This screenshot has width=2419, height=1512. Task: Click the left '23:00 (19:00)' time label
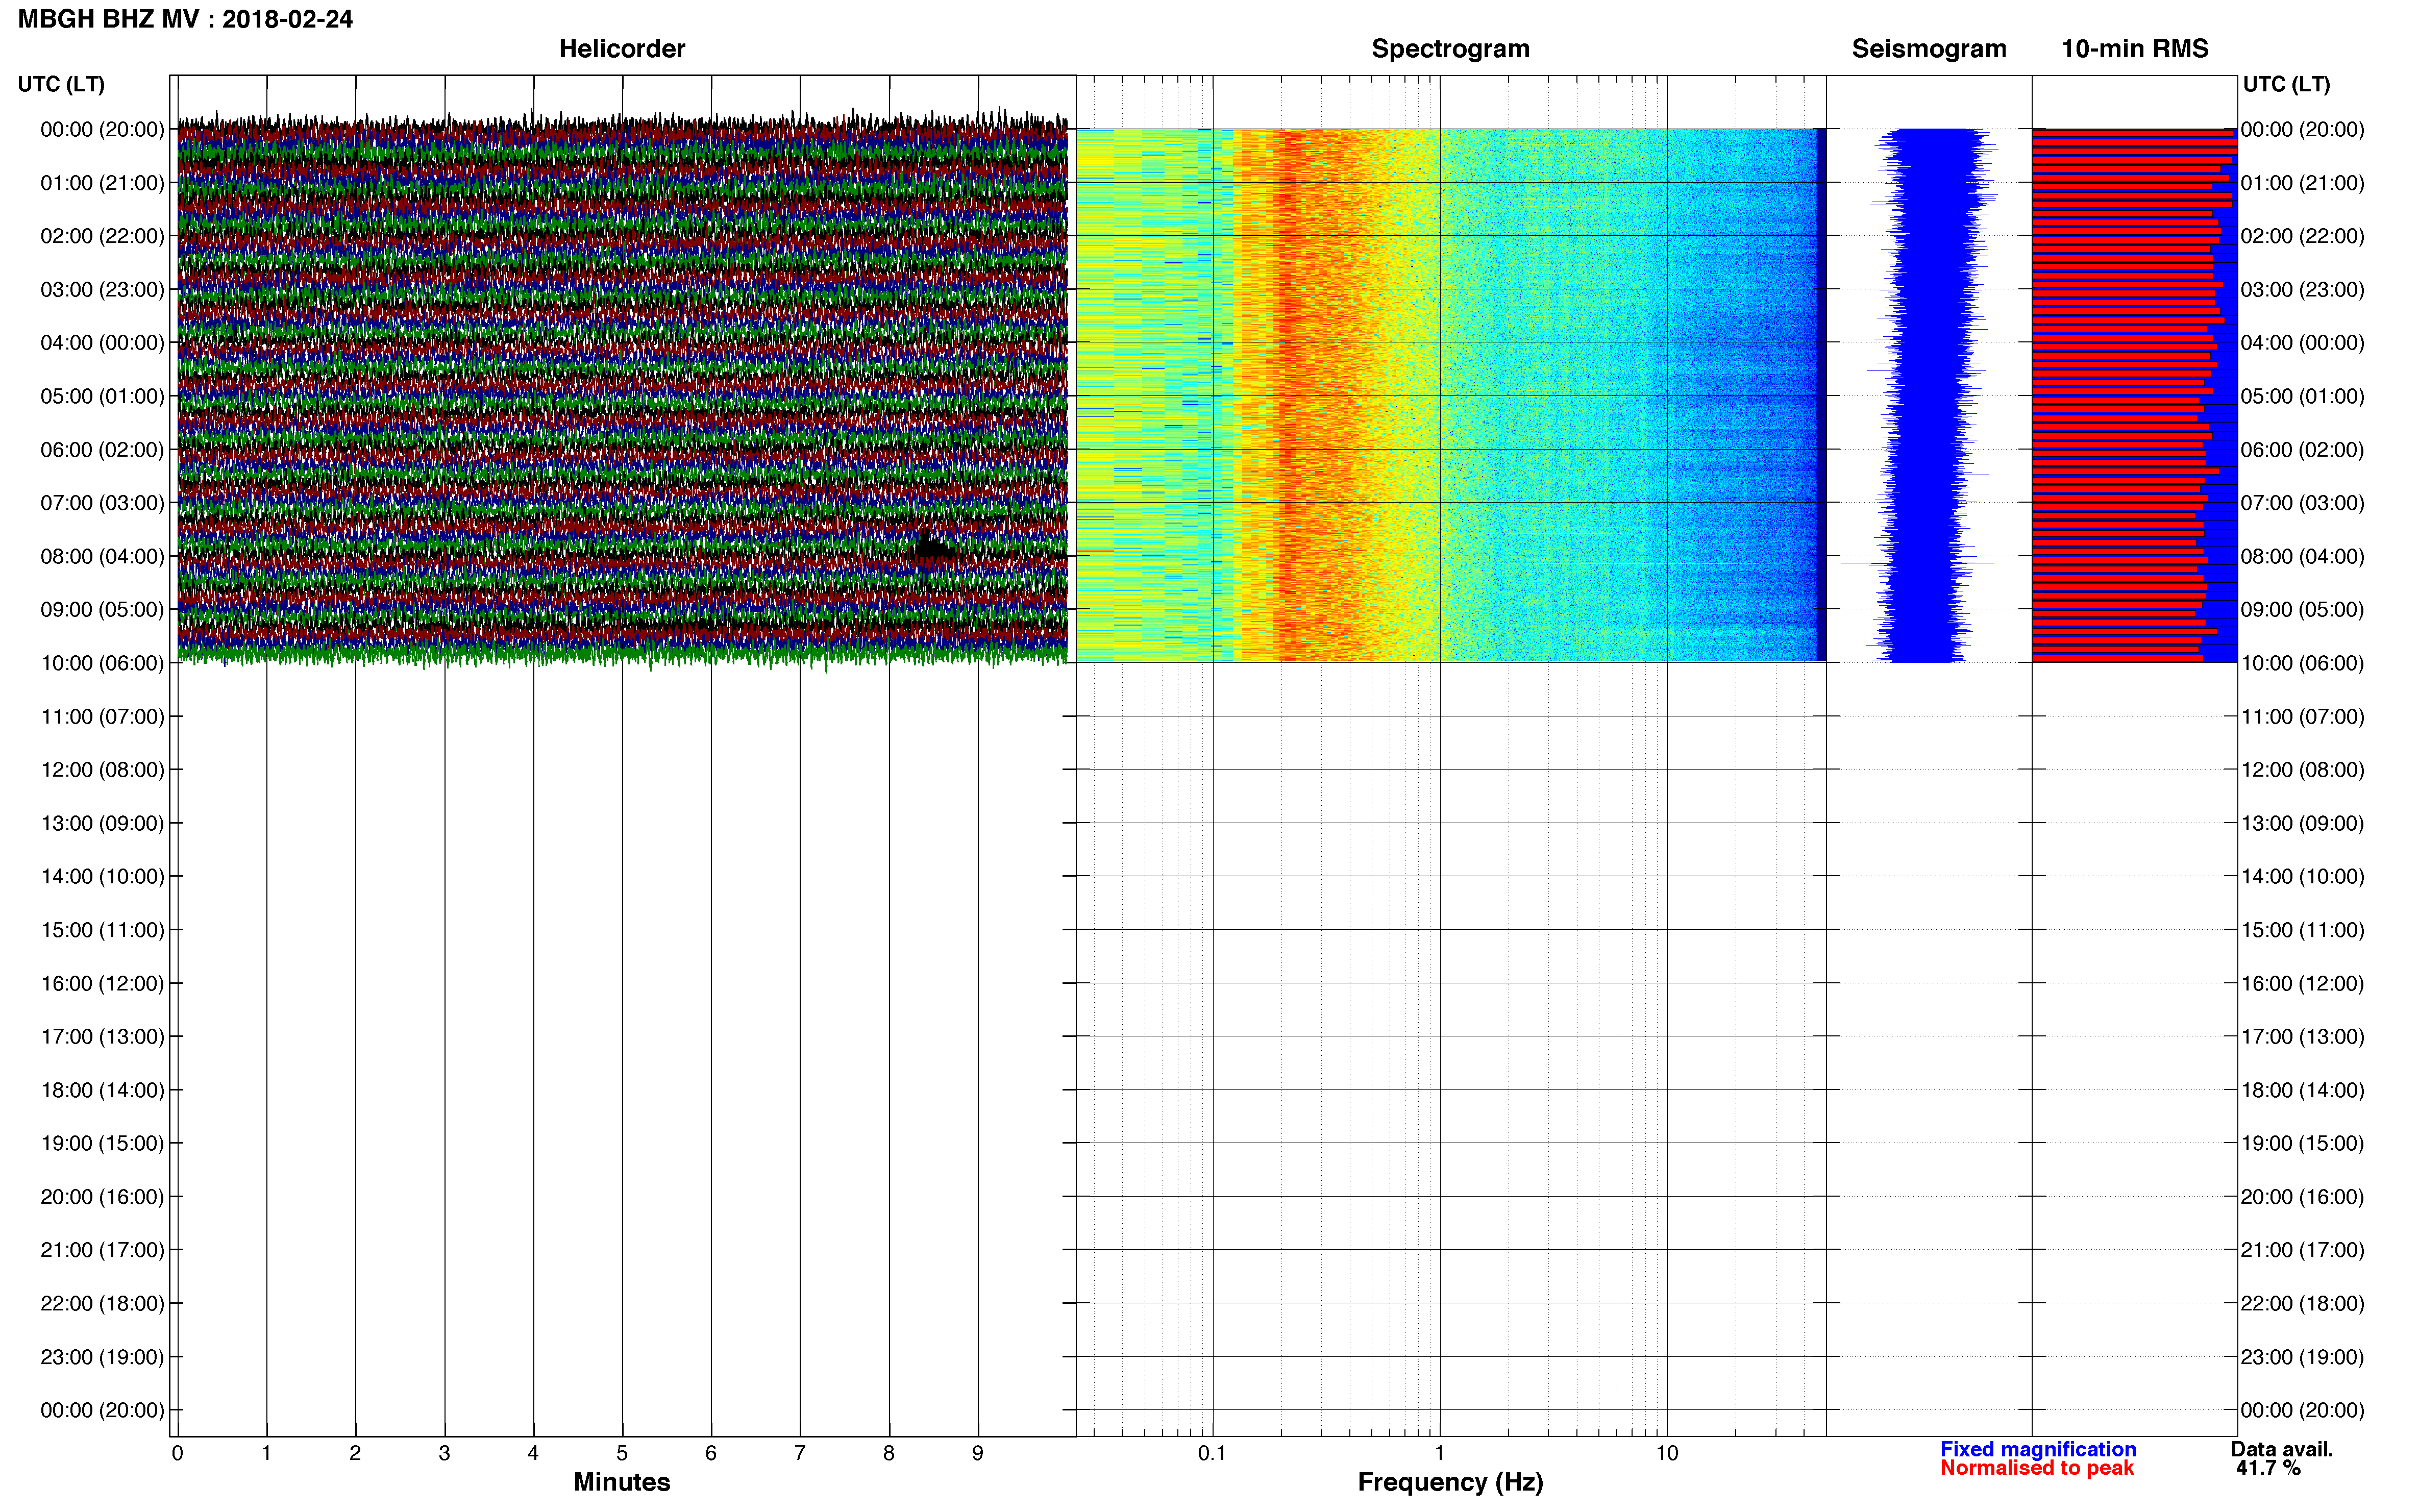pyautogui.click(x=102, y=1357)
